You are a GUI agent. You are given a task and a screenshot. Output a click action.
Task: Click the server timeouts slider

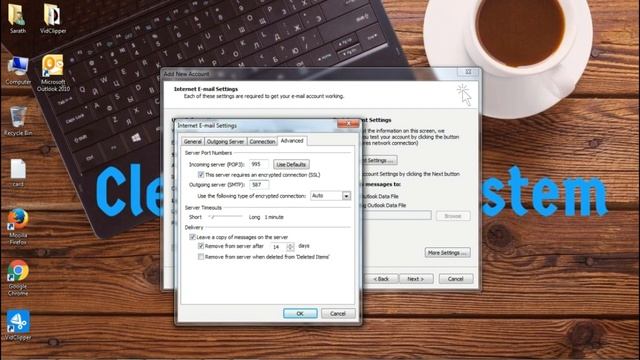point(225,217)
